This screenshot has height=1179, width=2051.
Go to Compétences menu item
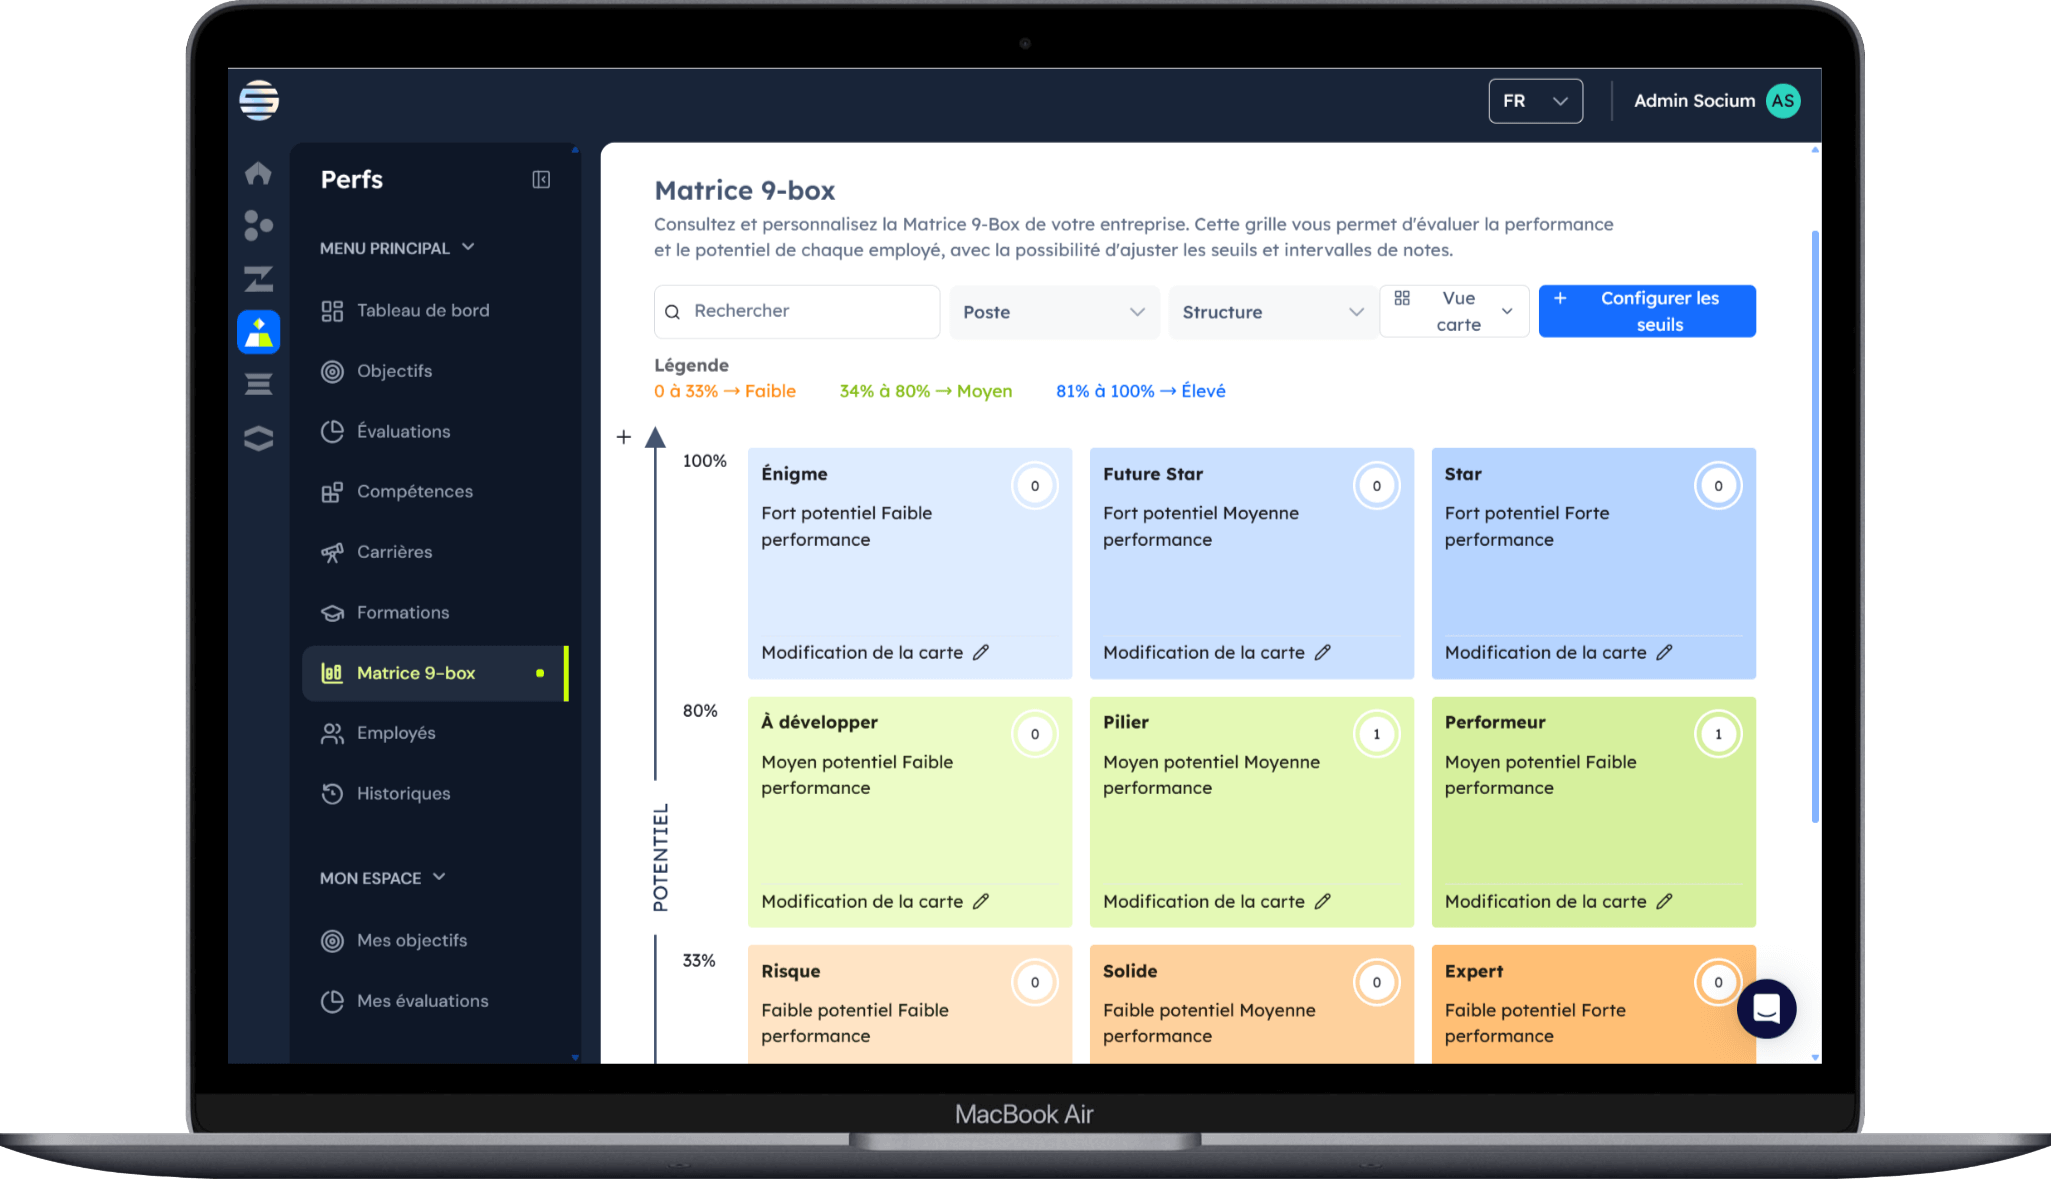pyautogui.click(x=414, y=491)
